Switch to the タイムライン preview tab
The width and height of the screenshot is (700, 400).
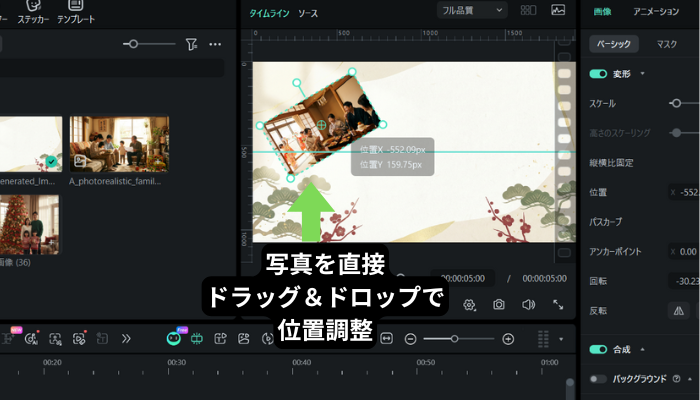(x=269, y=13)
